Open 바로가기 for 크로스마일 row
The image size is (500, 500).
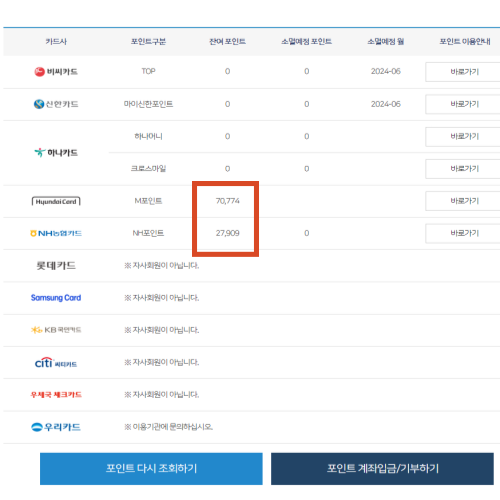tap(463, 169)
